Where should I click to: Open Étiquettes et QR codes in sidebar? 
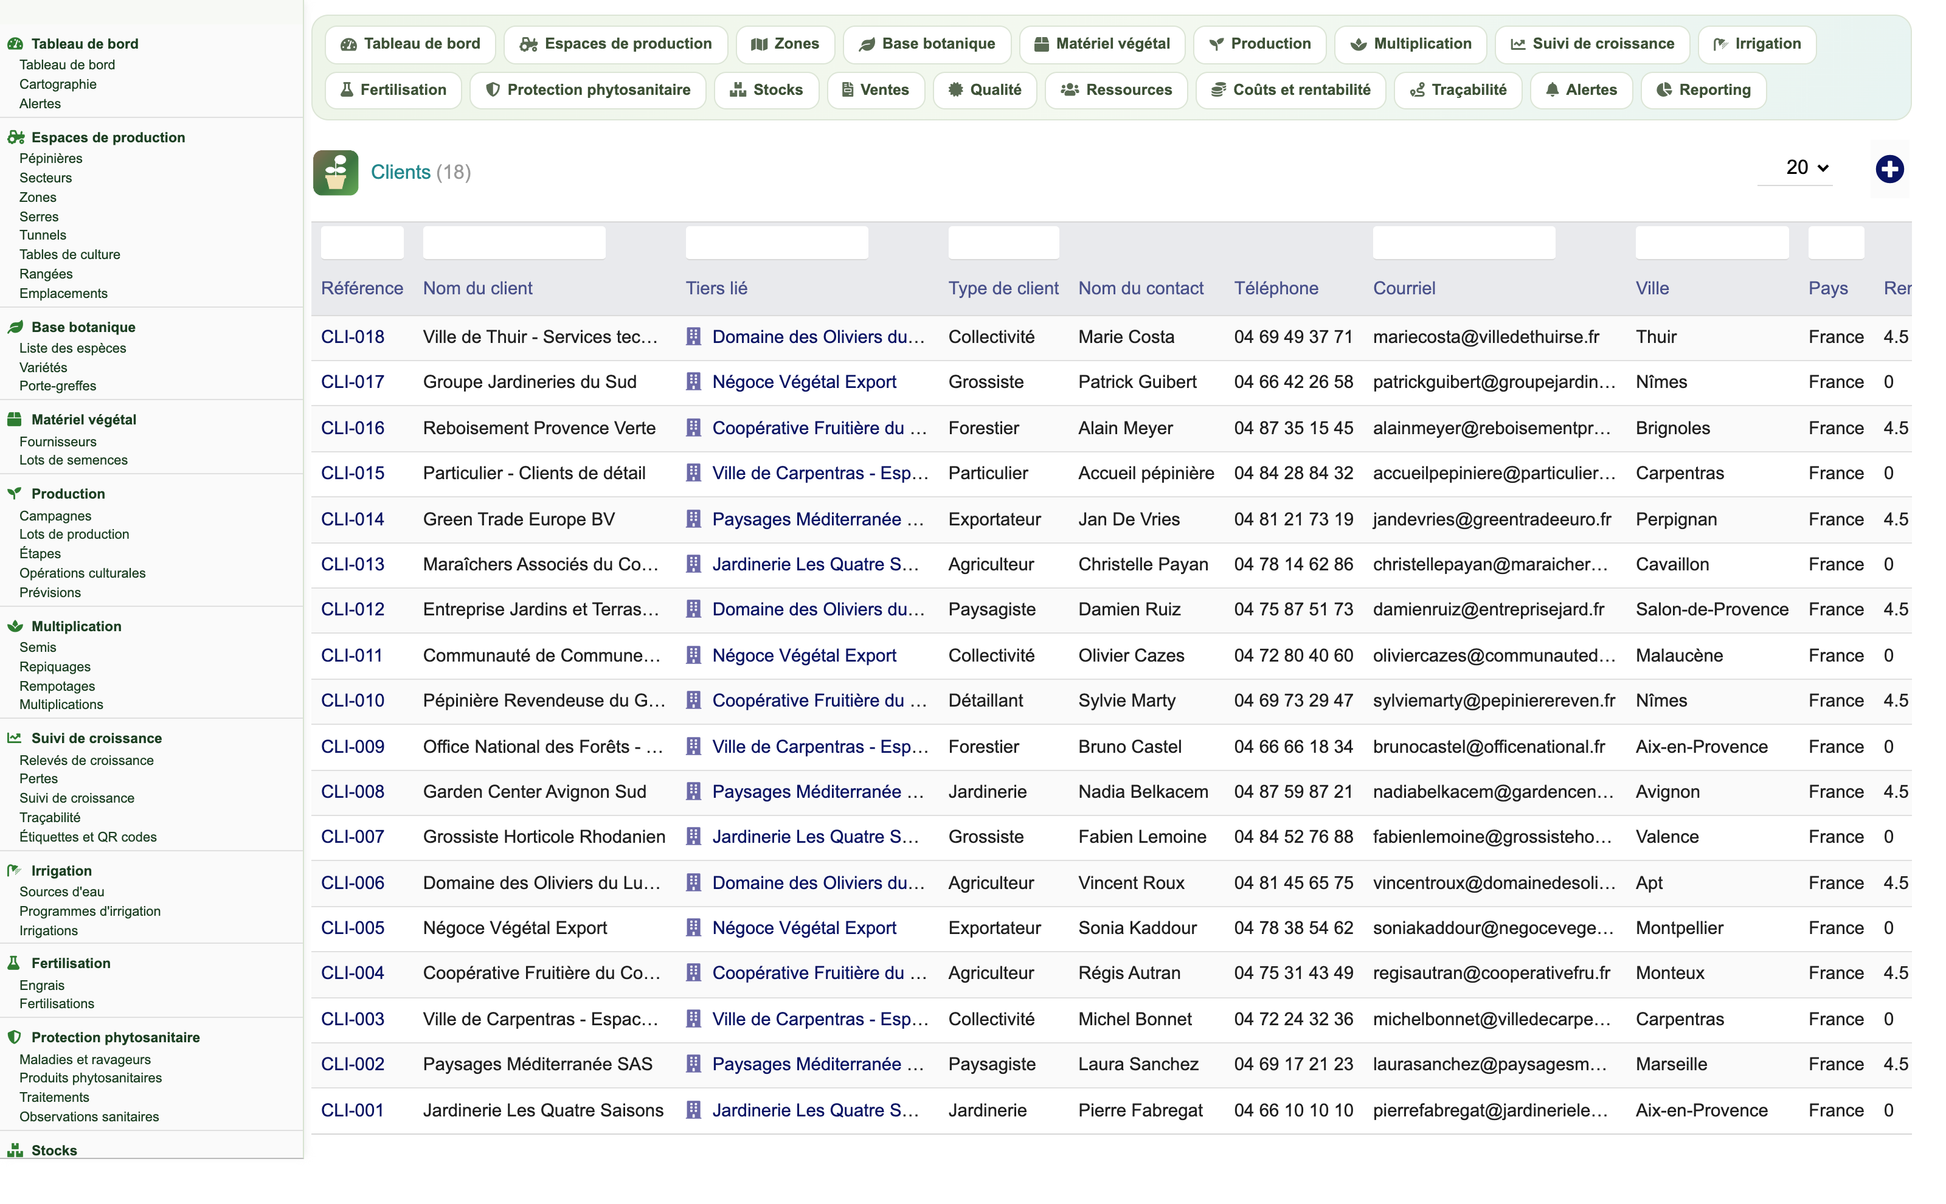point(88,837)
